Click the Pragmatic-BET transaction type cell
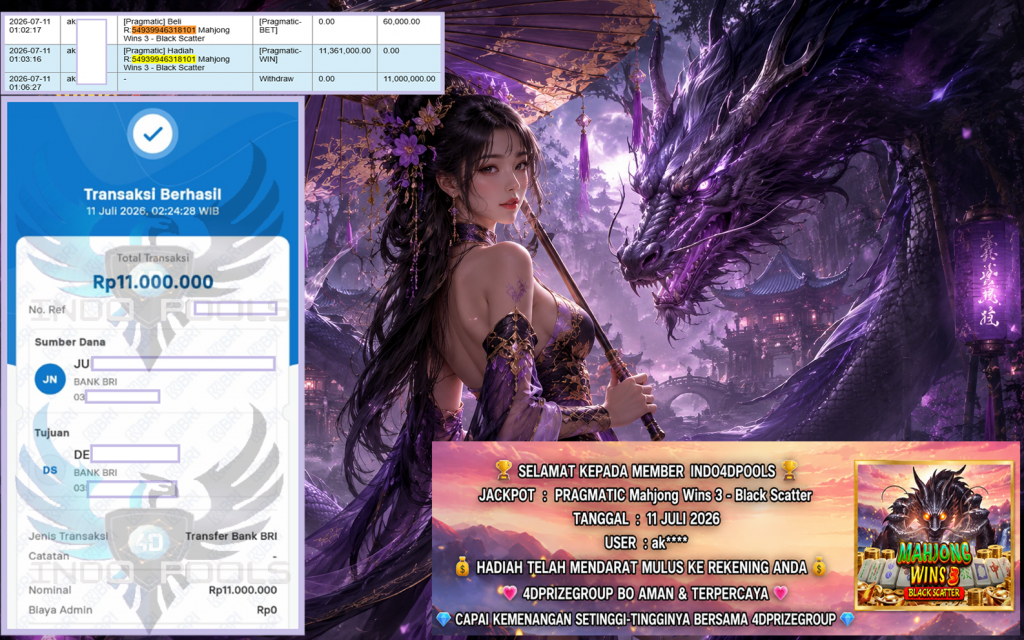The width and height of the screenshot is (1024, 640). tap(282, 29)
